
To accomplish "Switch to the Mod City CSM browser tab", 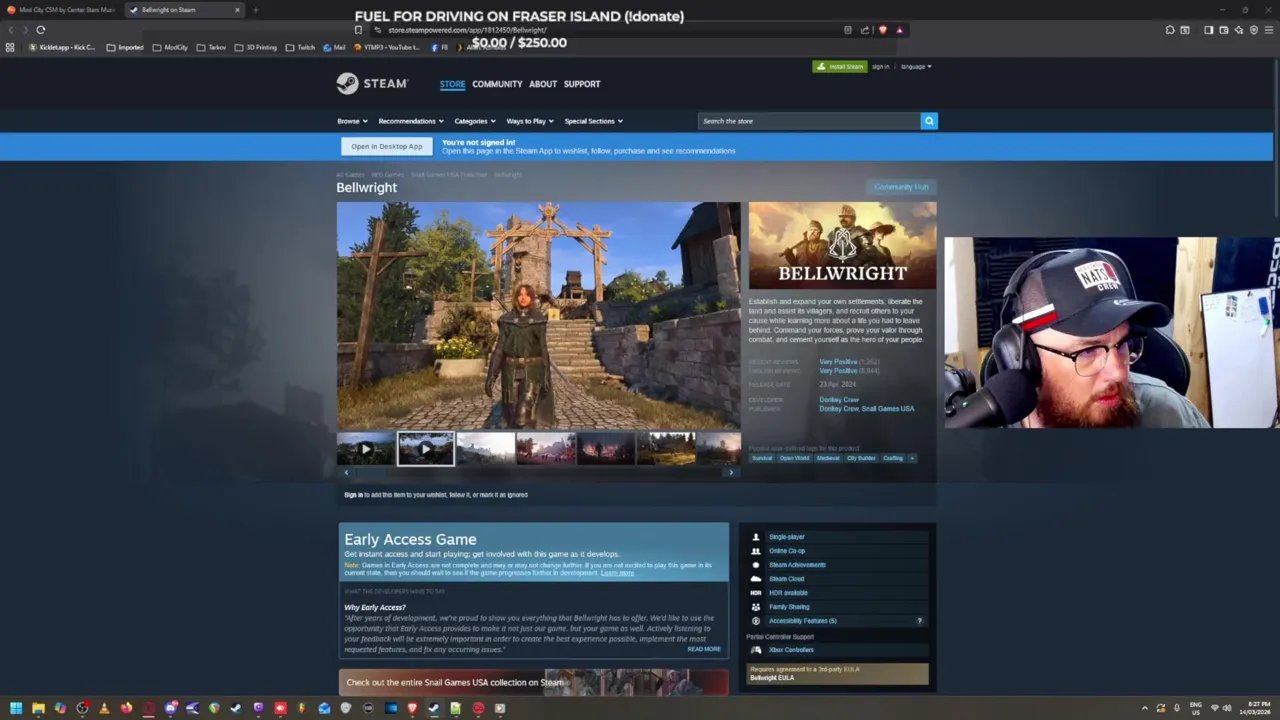I will [62, 10].
